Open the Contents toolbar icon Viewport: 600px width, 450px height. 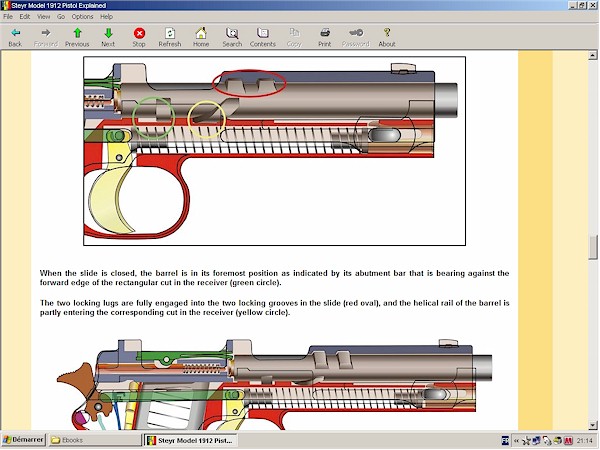263,33
